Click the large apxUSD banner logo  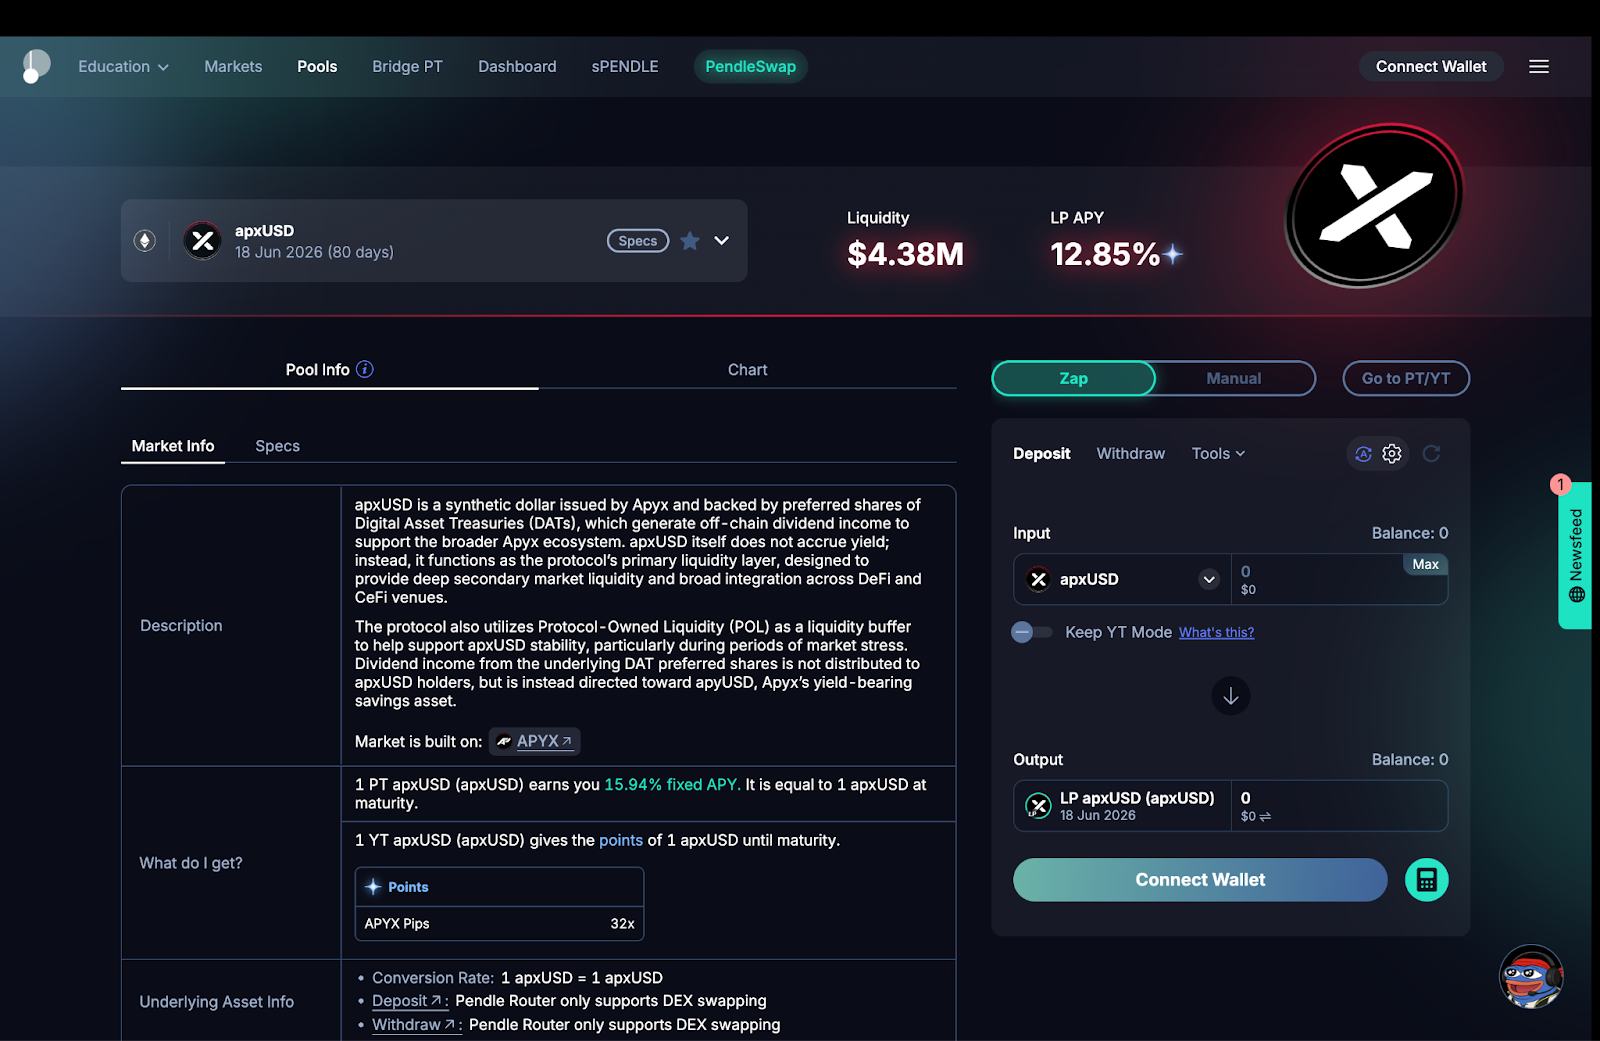click(x=1375, y=205)
